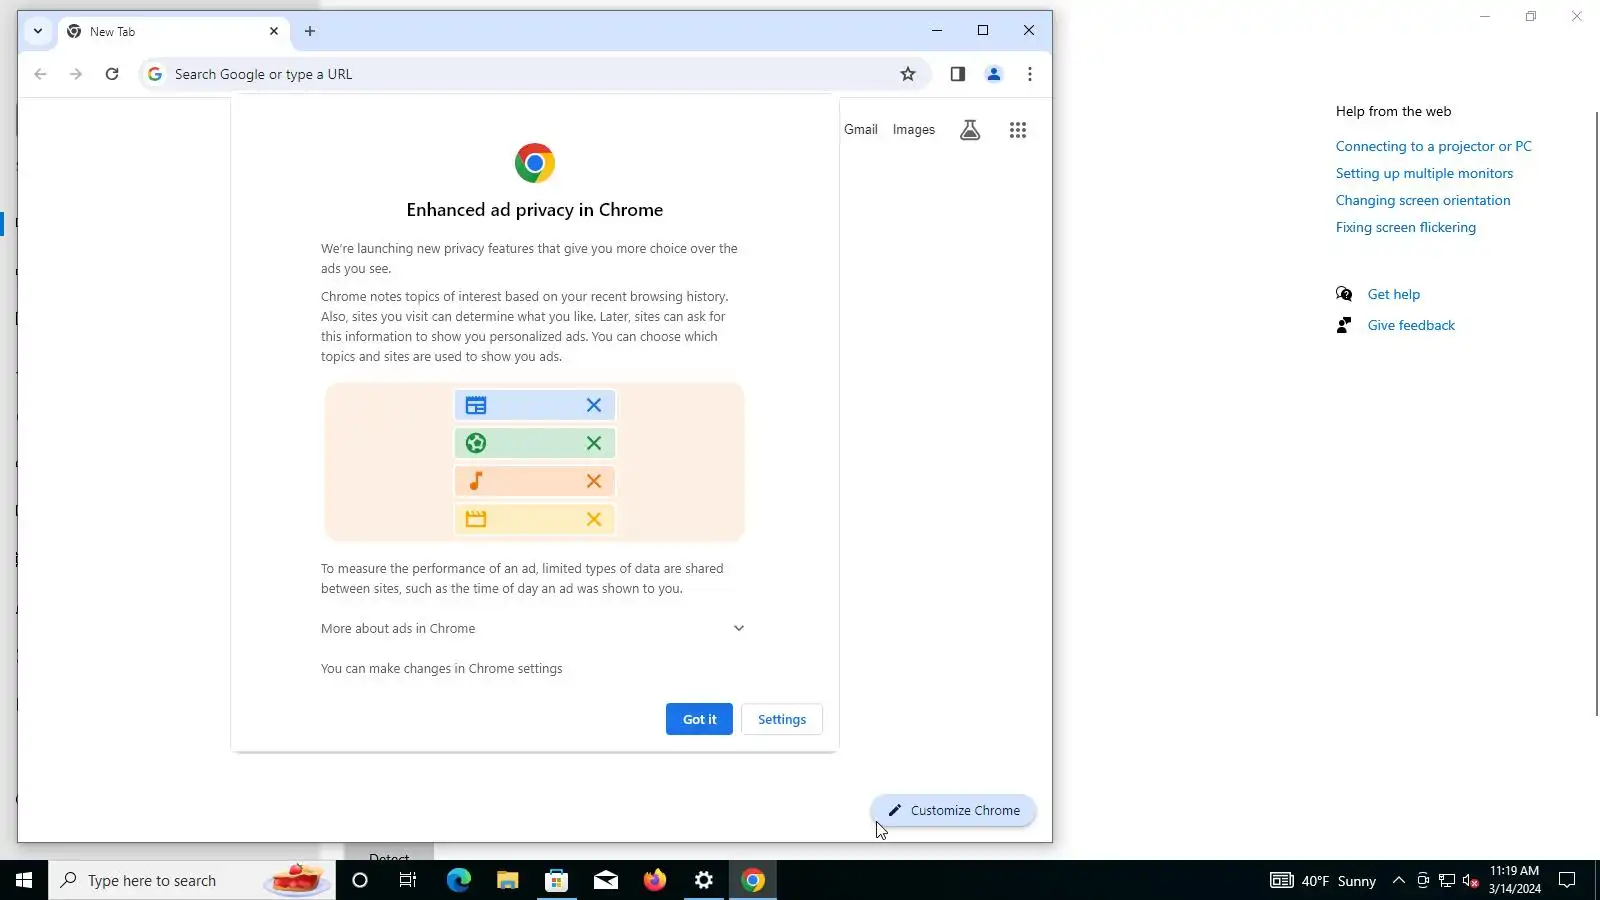The width and height of the screenshot is (1600, 900).
Task: Open Connecting to a projector or PC link
Action: pyautogui.click(x=1434, y=146)
